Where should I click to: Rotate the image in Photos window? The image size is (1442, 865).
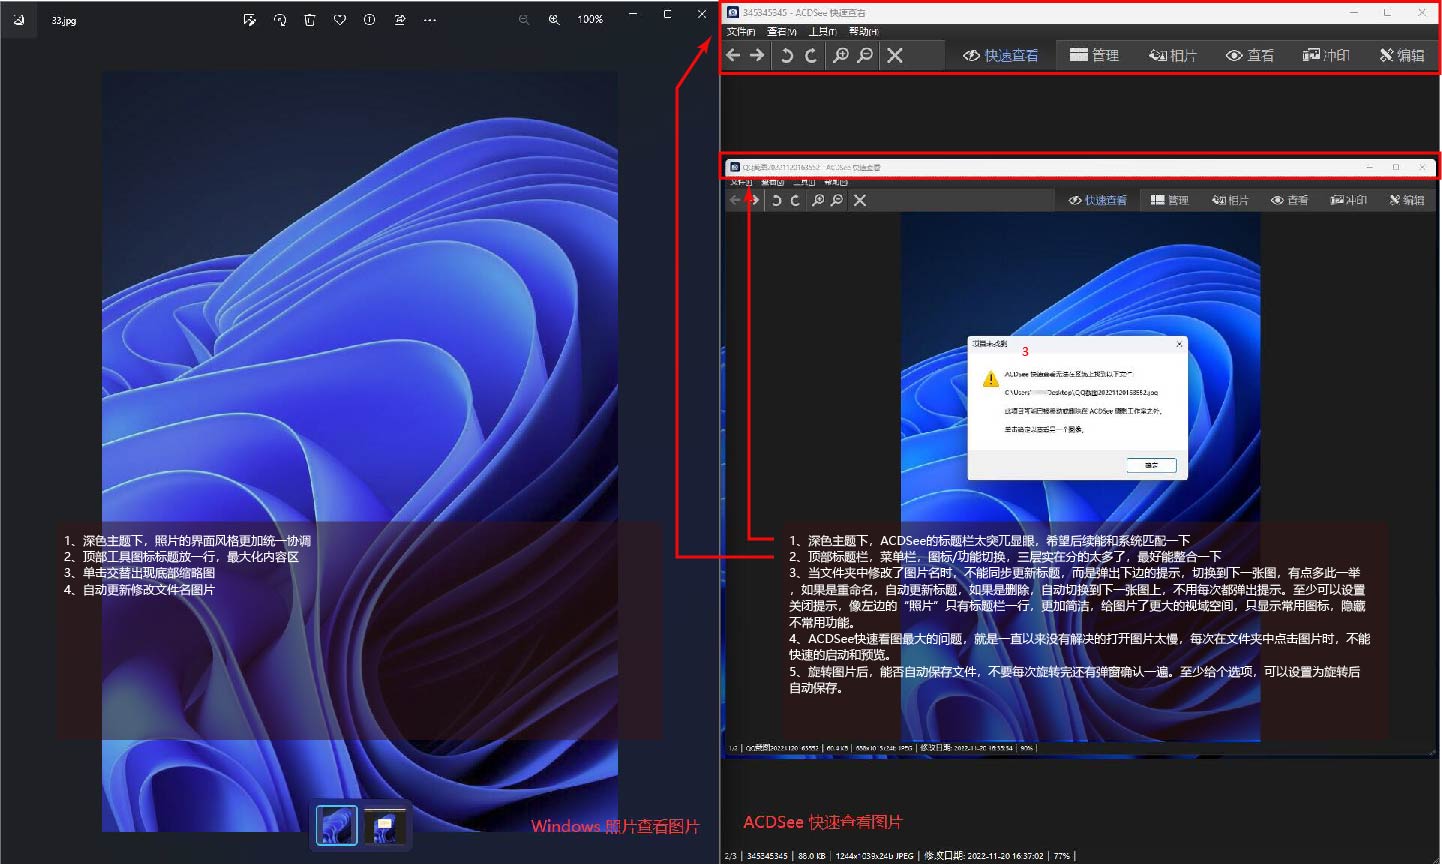click(x=280, y=20)
